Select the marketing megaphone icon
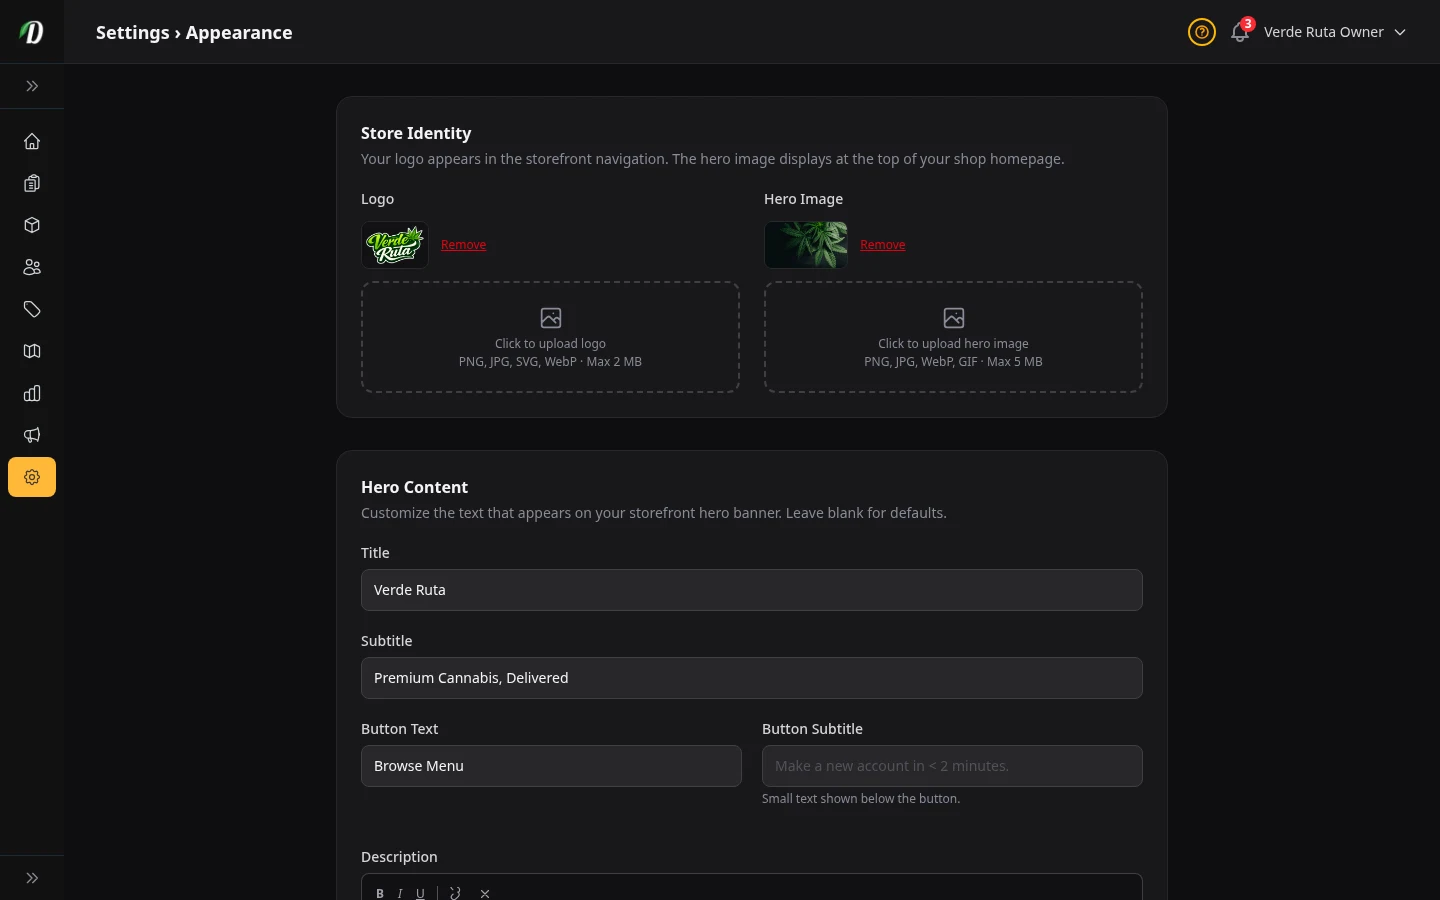Image resolution: width=1440 pixels, height=900 pixels. [x=32, y=435]
